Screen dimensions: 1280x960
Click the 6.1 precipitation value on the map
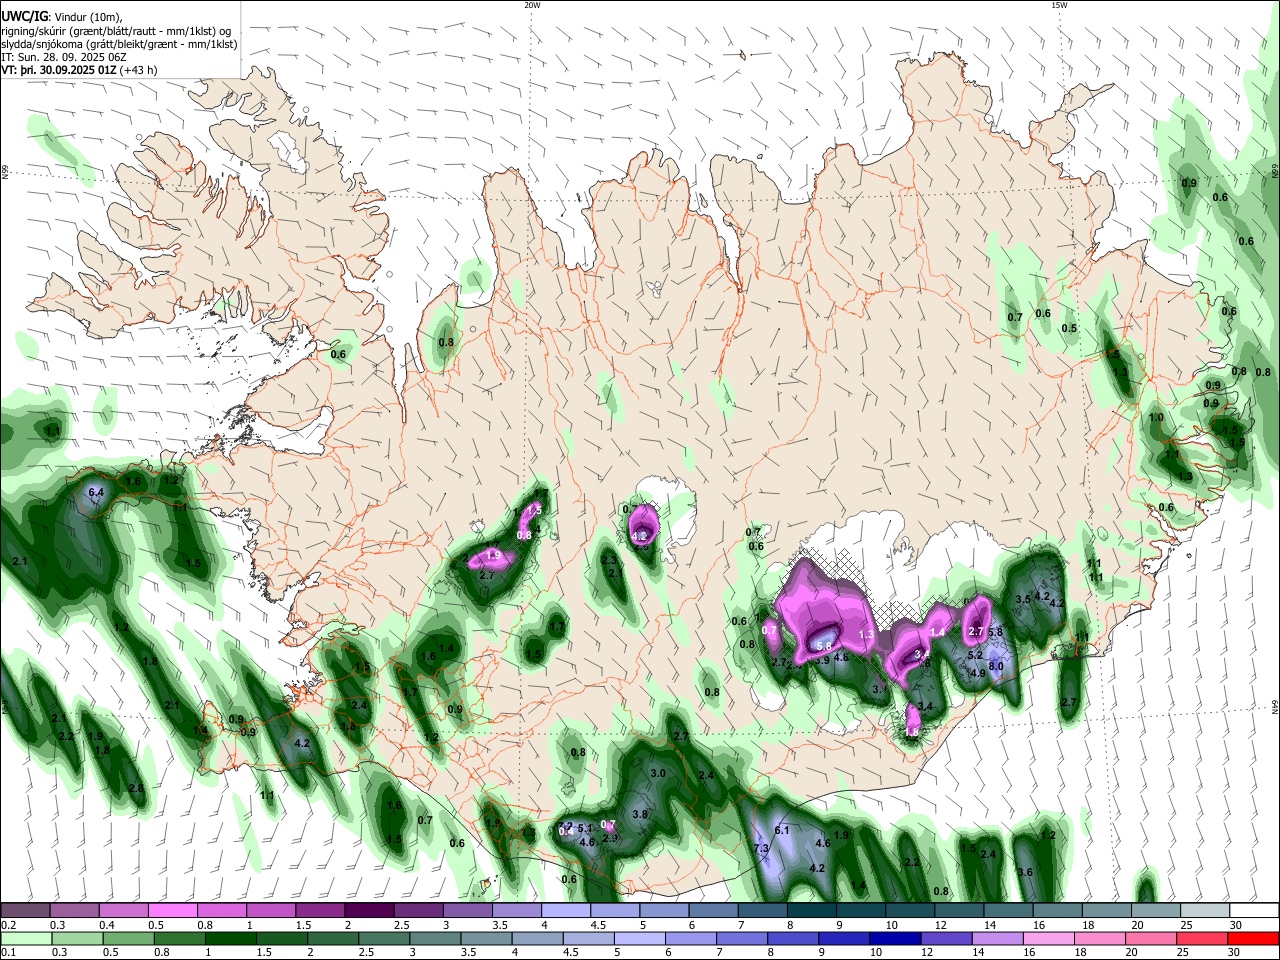point(782,830)
